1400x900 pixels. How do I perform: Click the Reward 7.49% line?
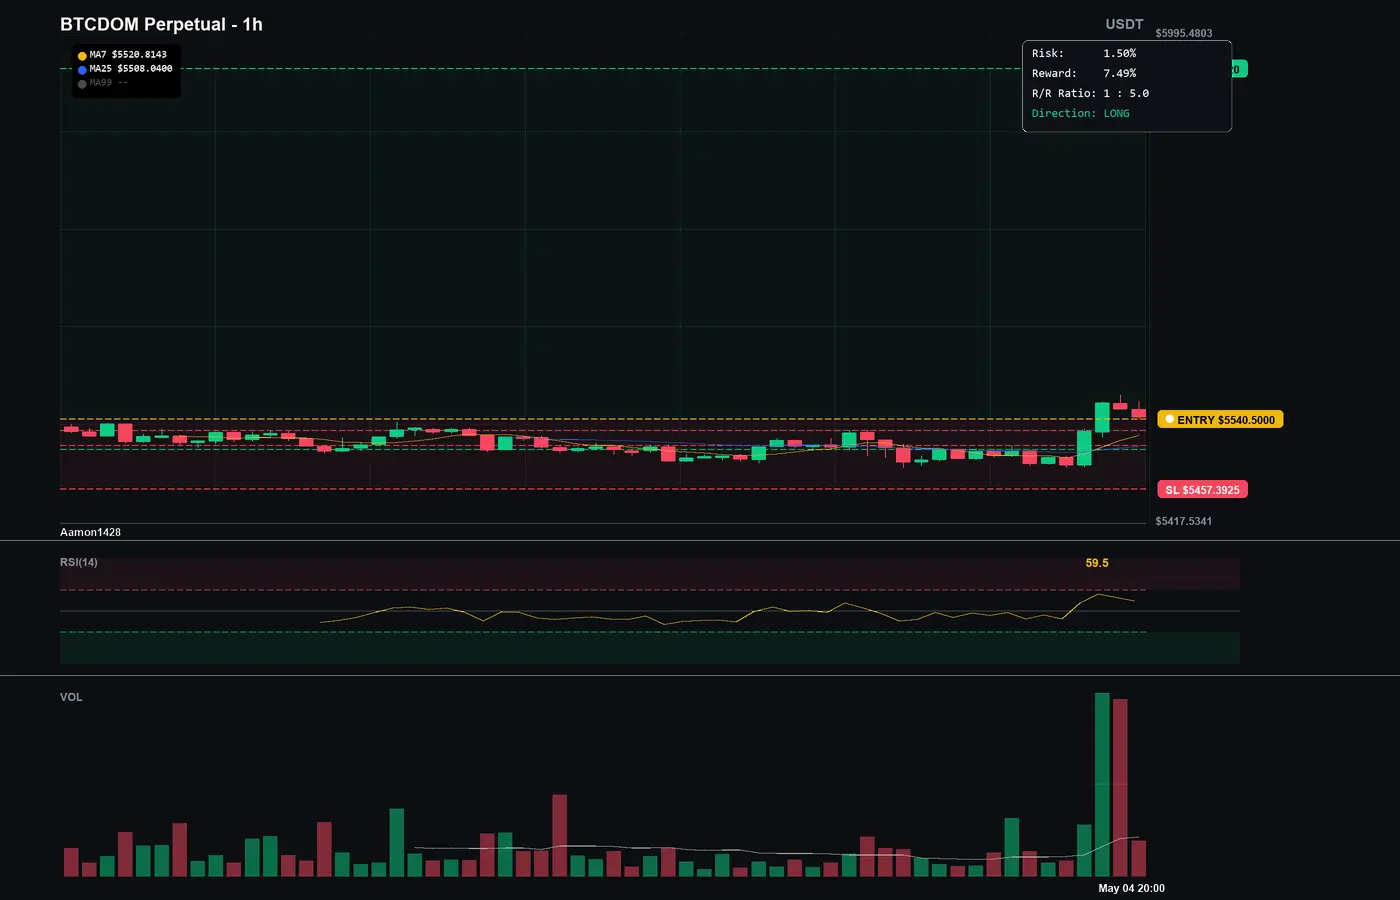click(1084, 73)
